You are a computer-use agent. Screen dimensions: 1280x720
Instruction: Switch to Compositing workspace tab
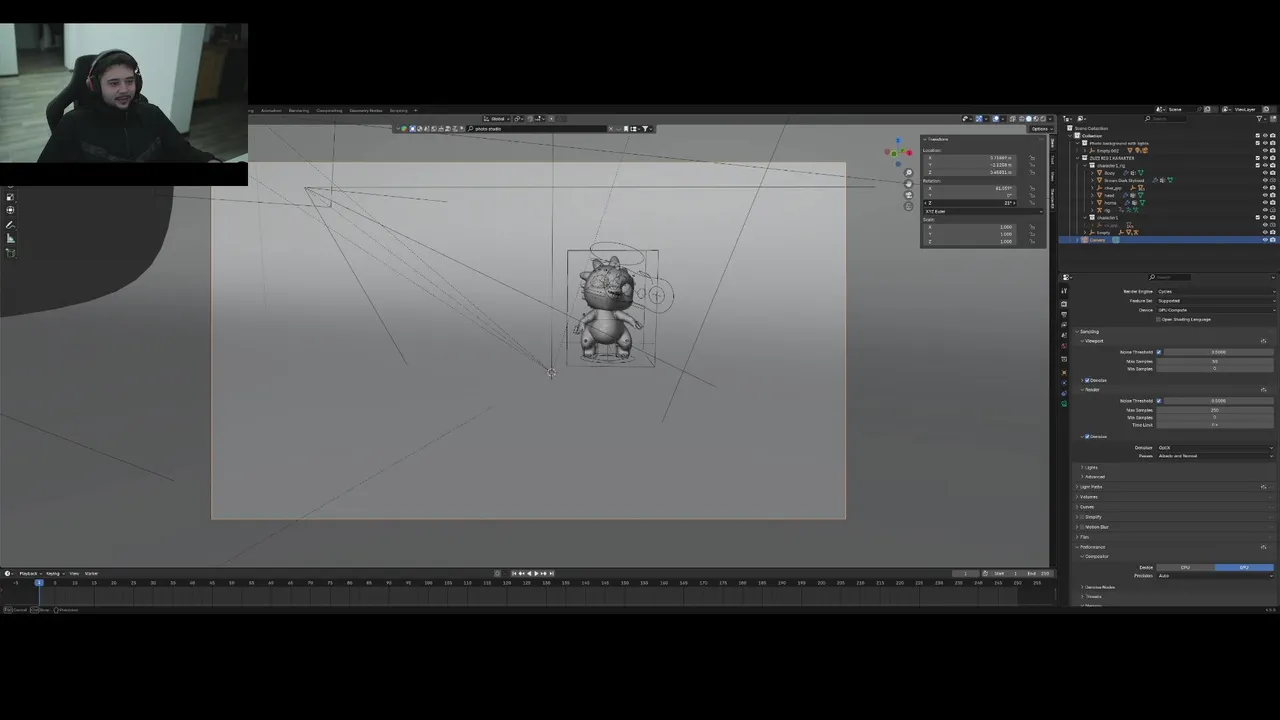(329, 110)
